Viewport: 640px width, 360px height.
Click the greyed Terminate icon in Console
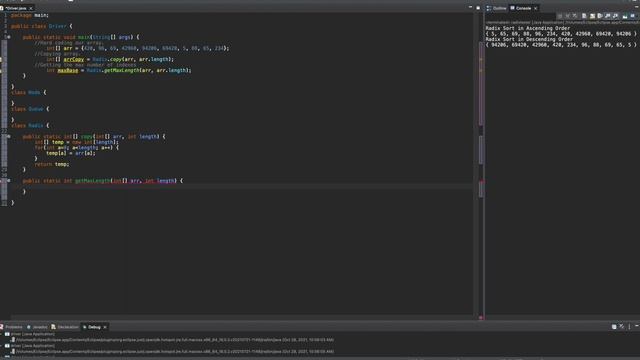pos(560,16)
